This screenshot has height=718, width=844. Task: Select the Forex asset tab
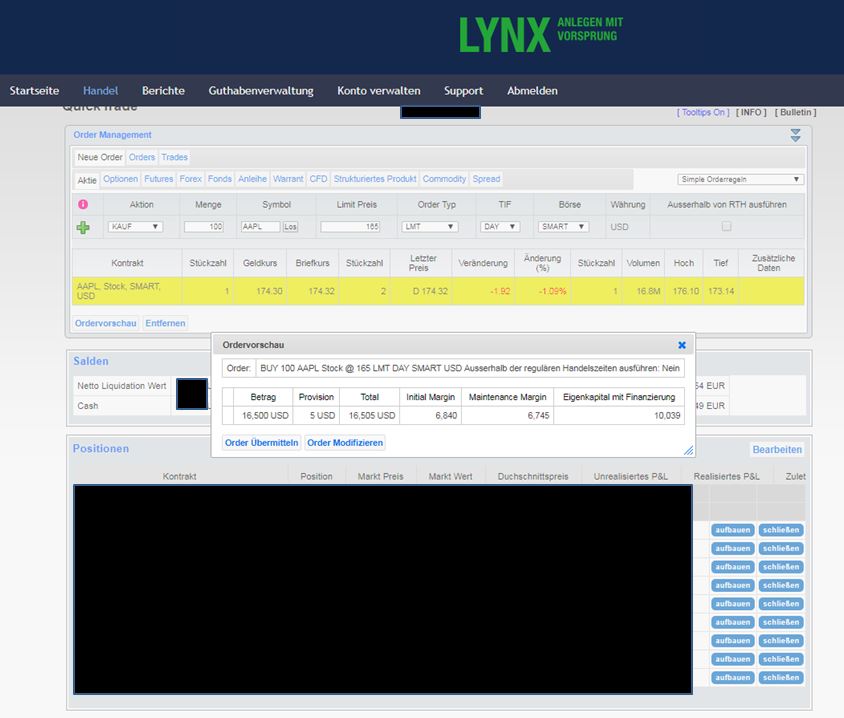click(x=191, y=179)
